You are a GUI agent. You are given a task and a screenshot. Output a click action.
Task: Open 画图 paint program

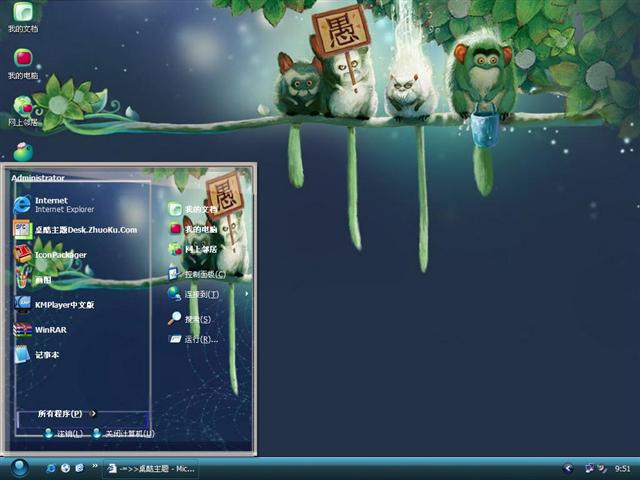[33, 280]
